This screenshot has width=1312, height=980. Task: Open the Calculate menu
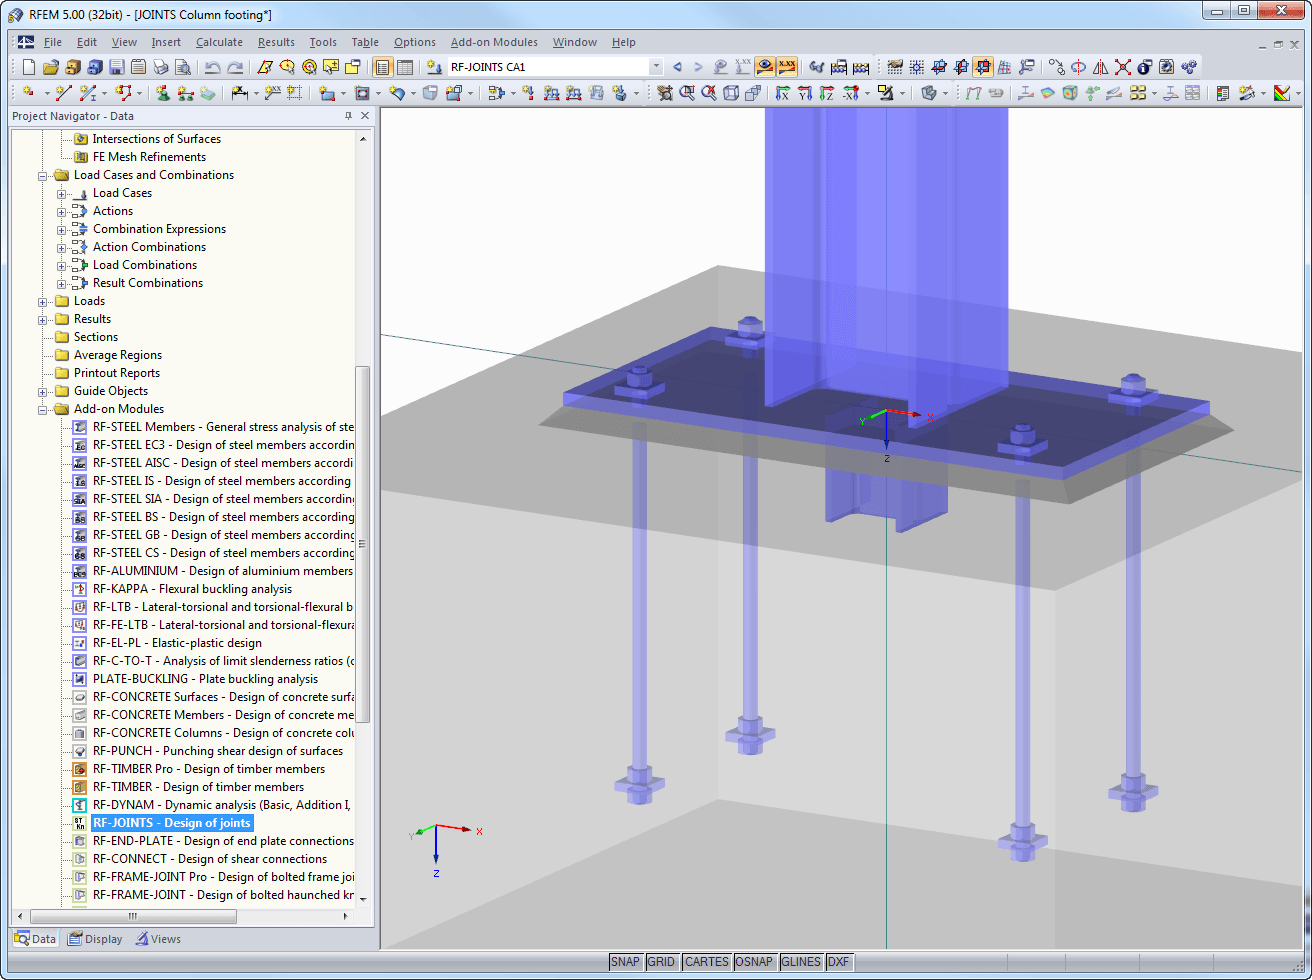coord(219,42)
